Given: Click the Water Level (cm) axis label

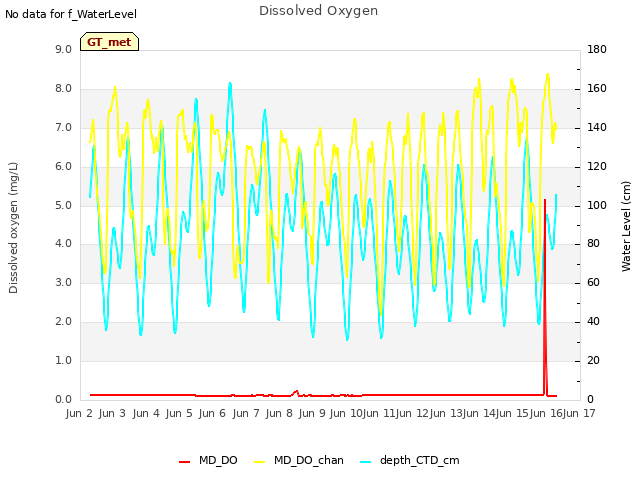Looking at the screenshot, I should [626, 227].
